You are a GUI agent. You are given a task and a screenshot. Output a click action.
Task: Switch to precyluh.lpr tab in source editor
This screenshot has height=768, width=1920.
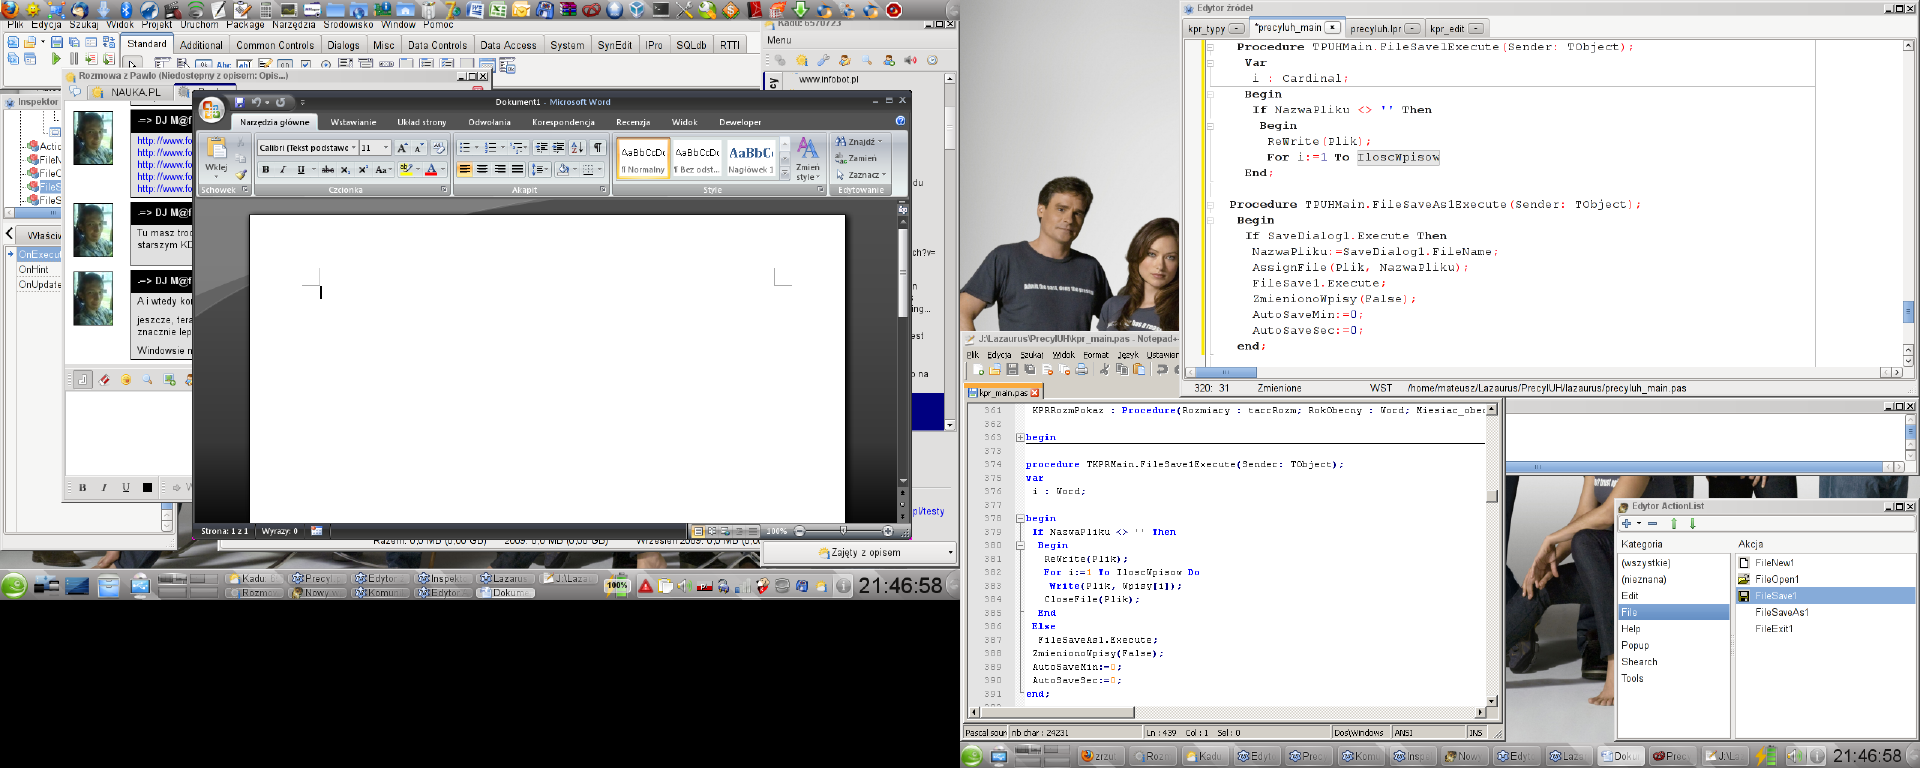(x=1384, y=29)
